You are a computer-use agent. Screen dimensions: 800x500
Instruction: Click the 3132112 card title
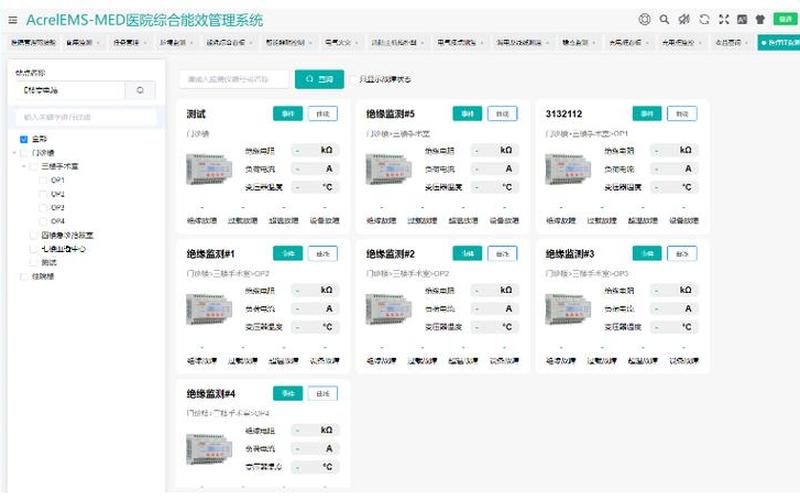pos(564,114)
